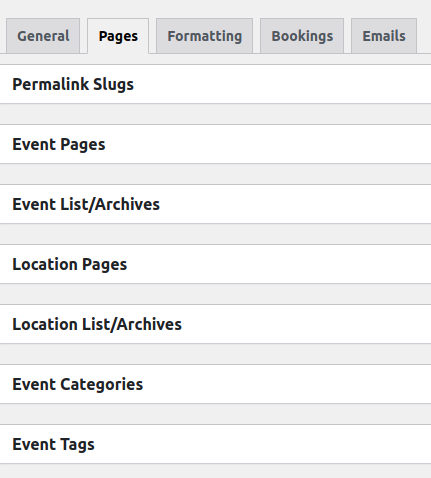The width and height of the screenshot is (431, 478).
Task: Go to the Bookings tab
Action: tap(302, 36)
